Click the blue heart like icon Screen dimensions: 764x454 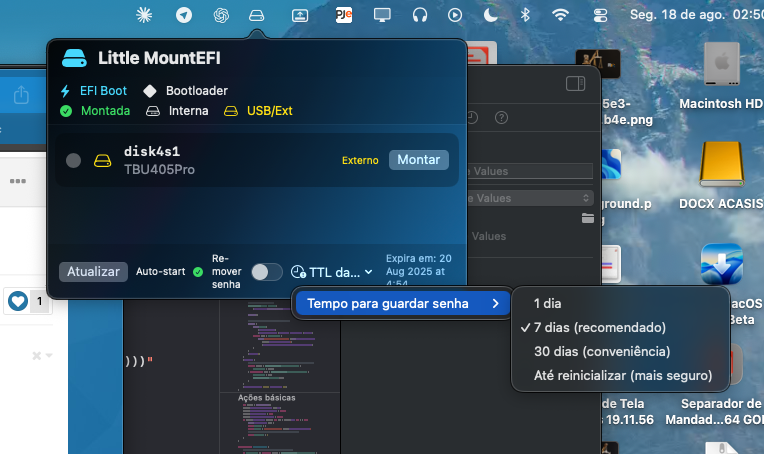18,301
